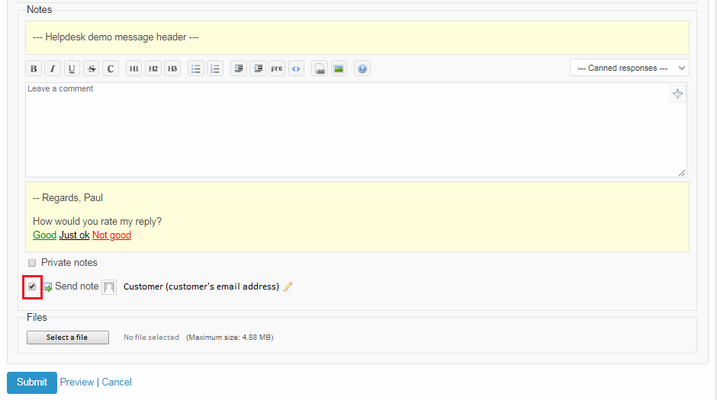The height and width of the screenshot is (400, 717).
Task: Click the Submit button
Action: 31,382
